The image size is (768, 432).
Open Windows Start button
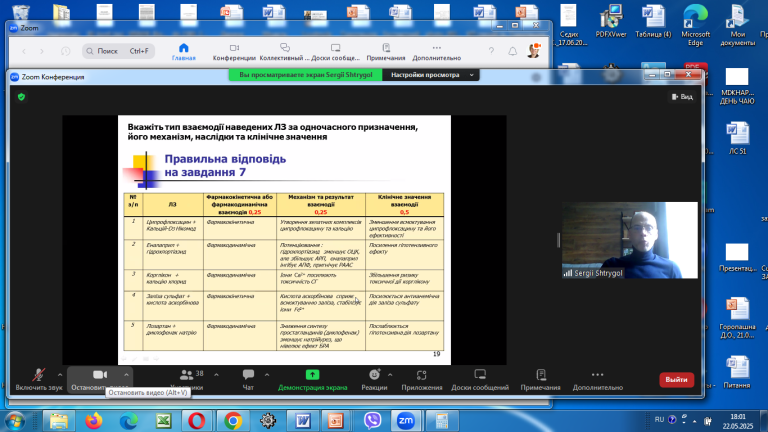click(14, 421)
